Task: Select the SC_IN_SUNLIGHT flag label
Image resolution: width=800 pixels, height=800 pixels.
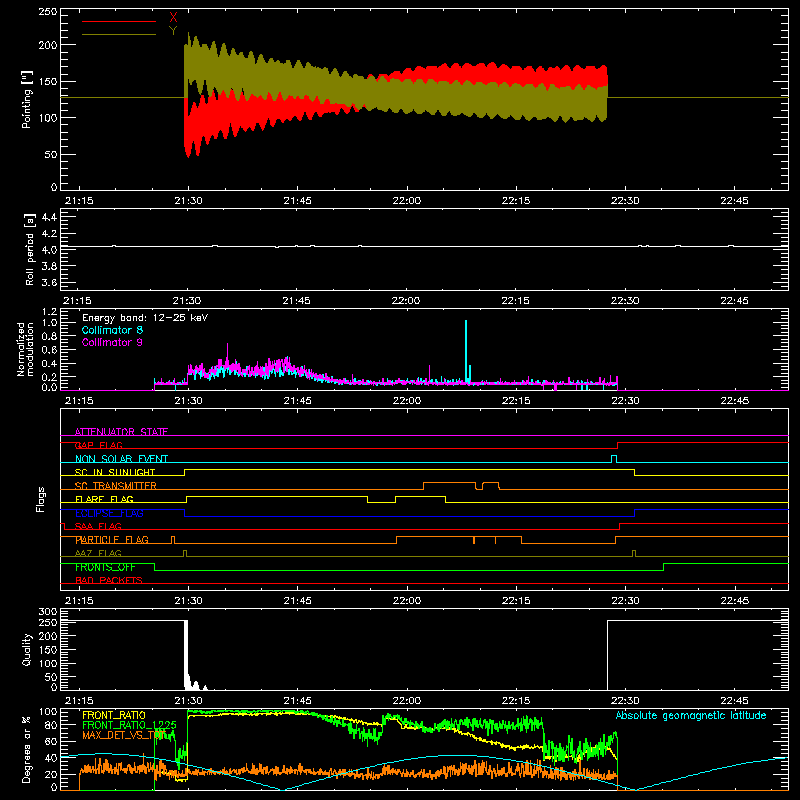Action: [115, 472]
